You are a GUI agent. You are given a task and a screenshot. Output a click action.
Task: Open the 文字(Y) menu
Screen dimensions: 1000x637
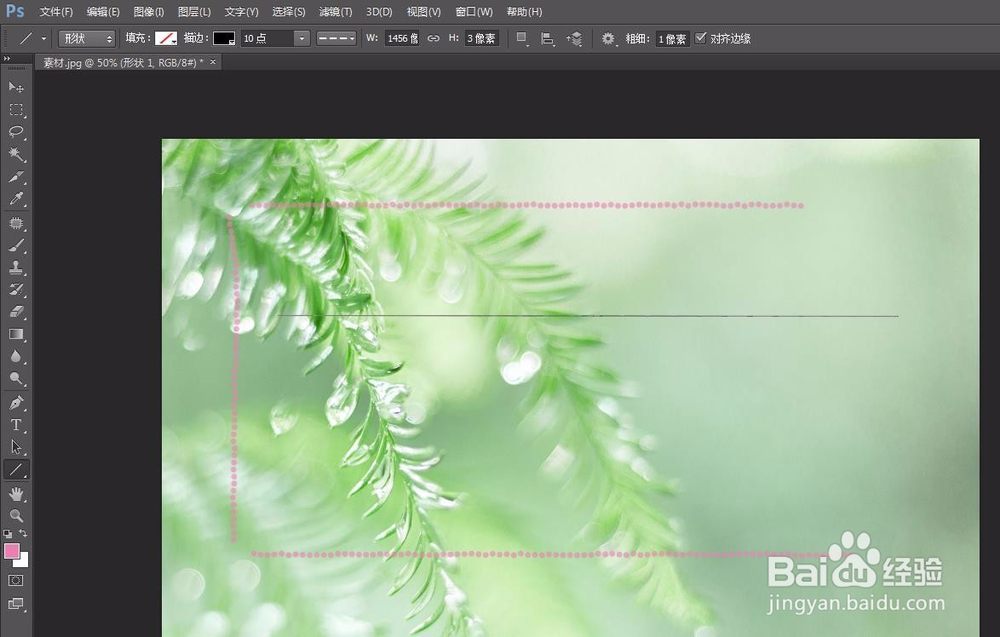pyautogui.click(x=241, y=11)
